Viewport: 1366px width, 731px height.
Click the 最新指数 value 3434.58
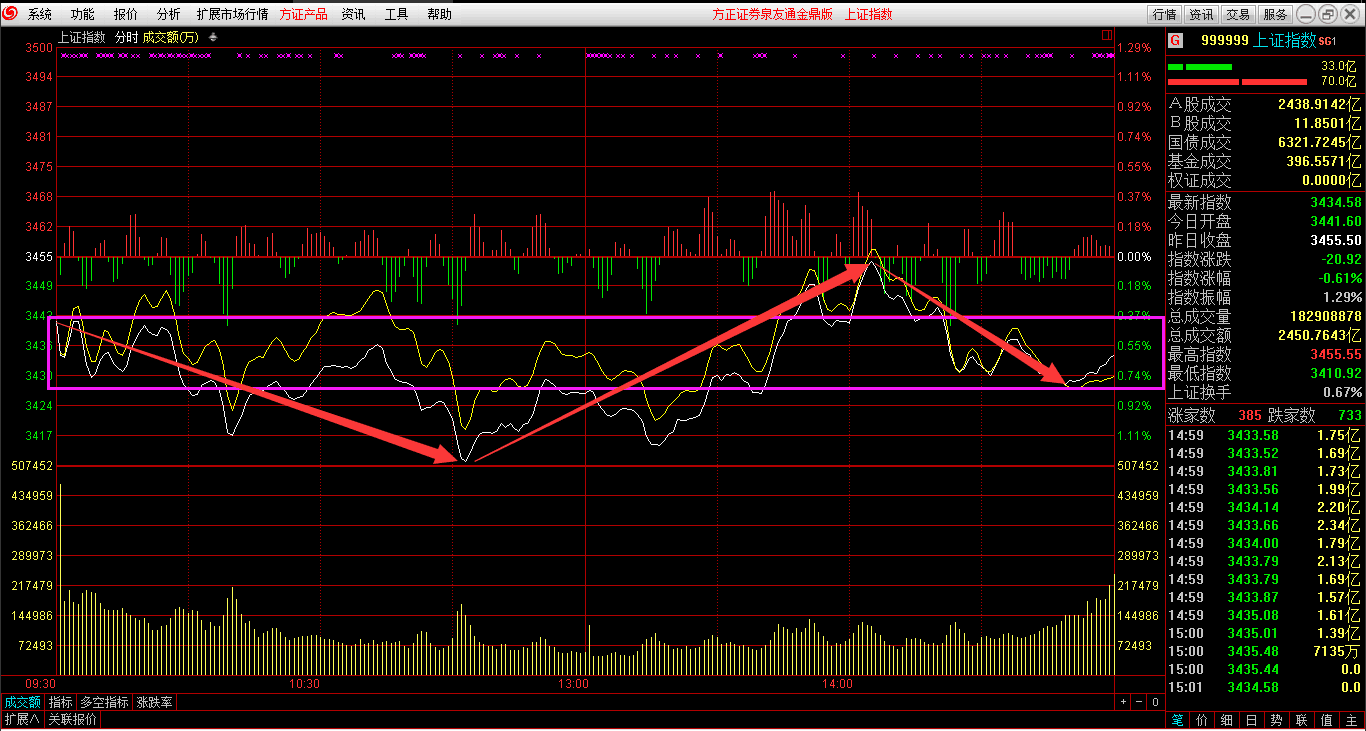pos(1336,202)
